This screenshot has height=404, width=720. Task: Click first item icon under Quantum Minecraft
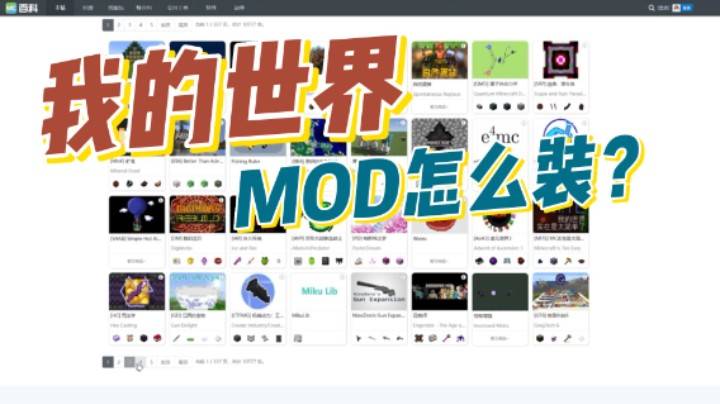479,107
